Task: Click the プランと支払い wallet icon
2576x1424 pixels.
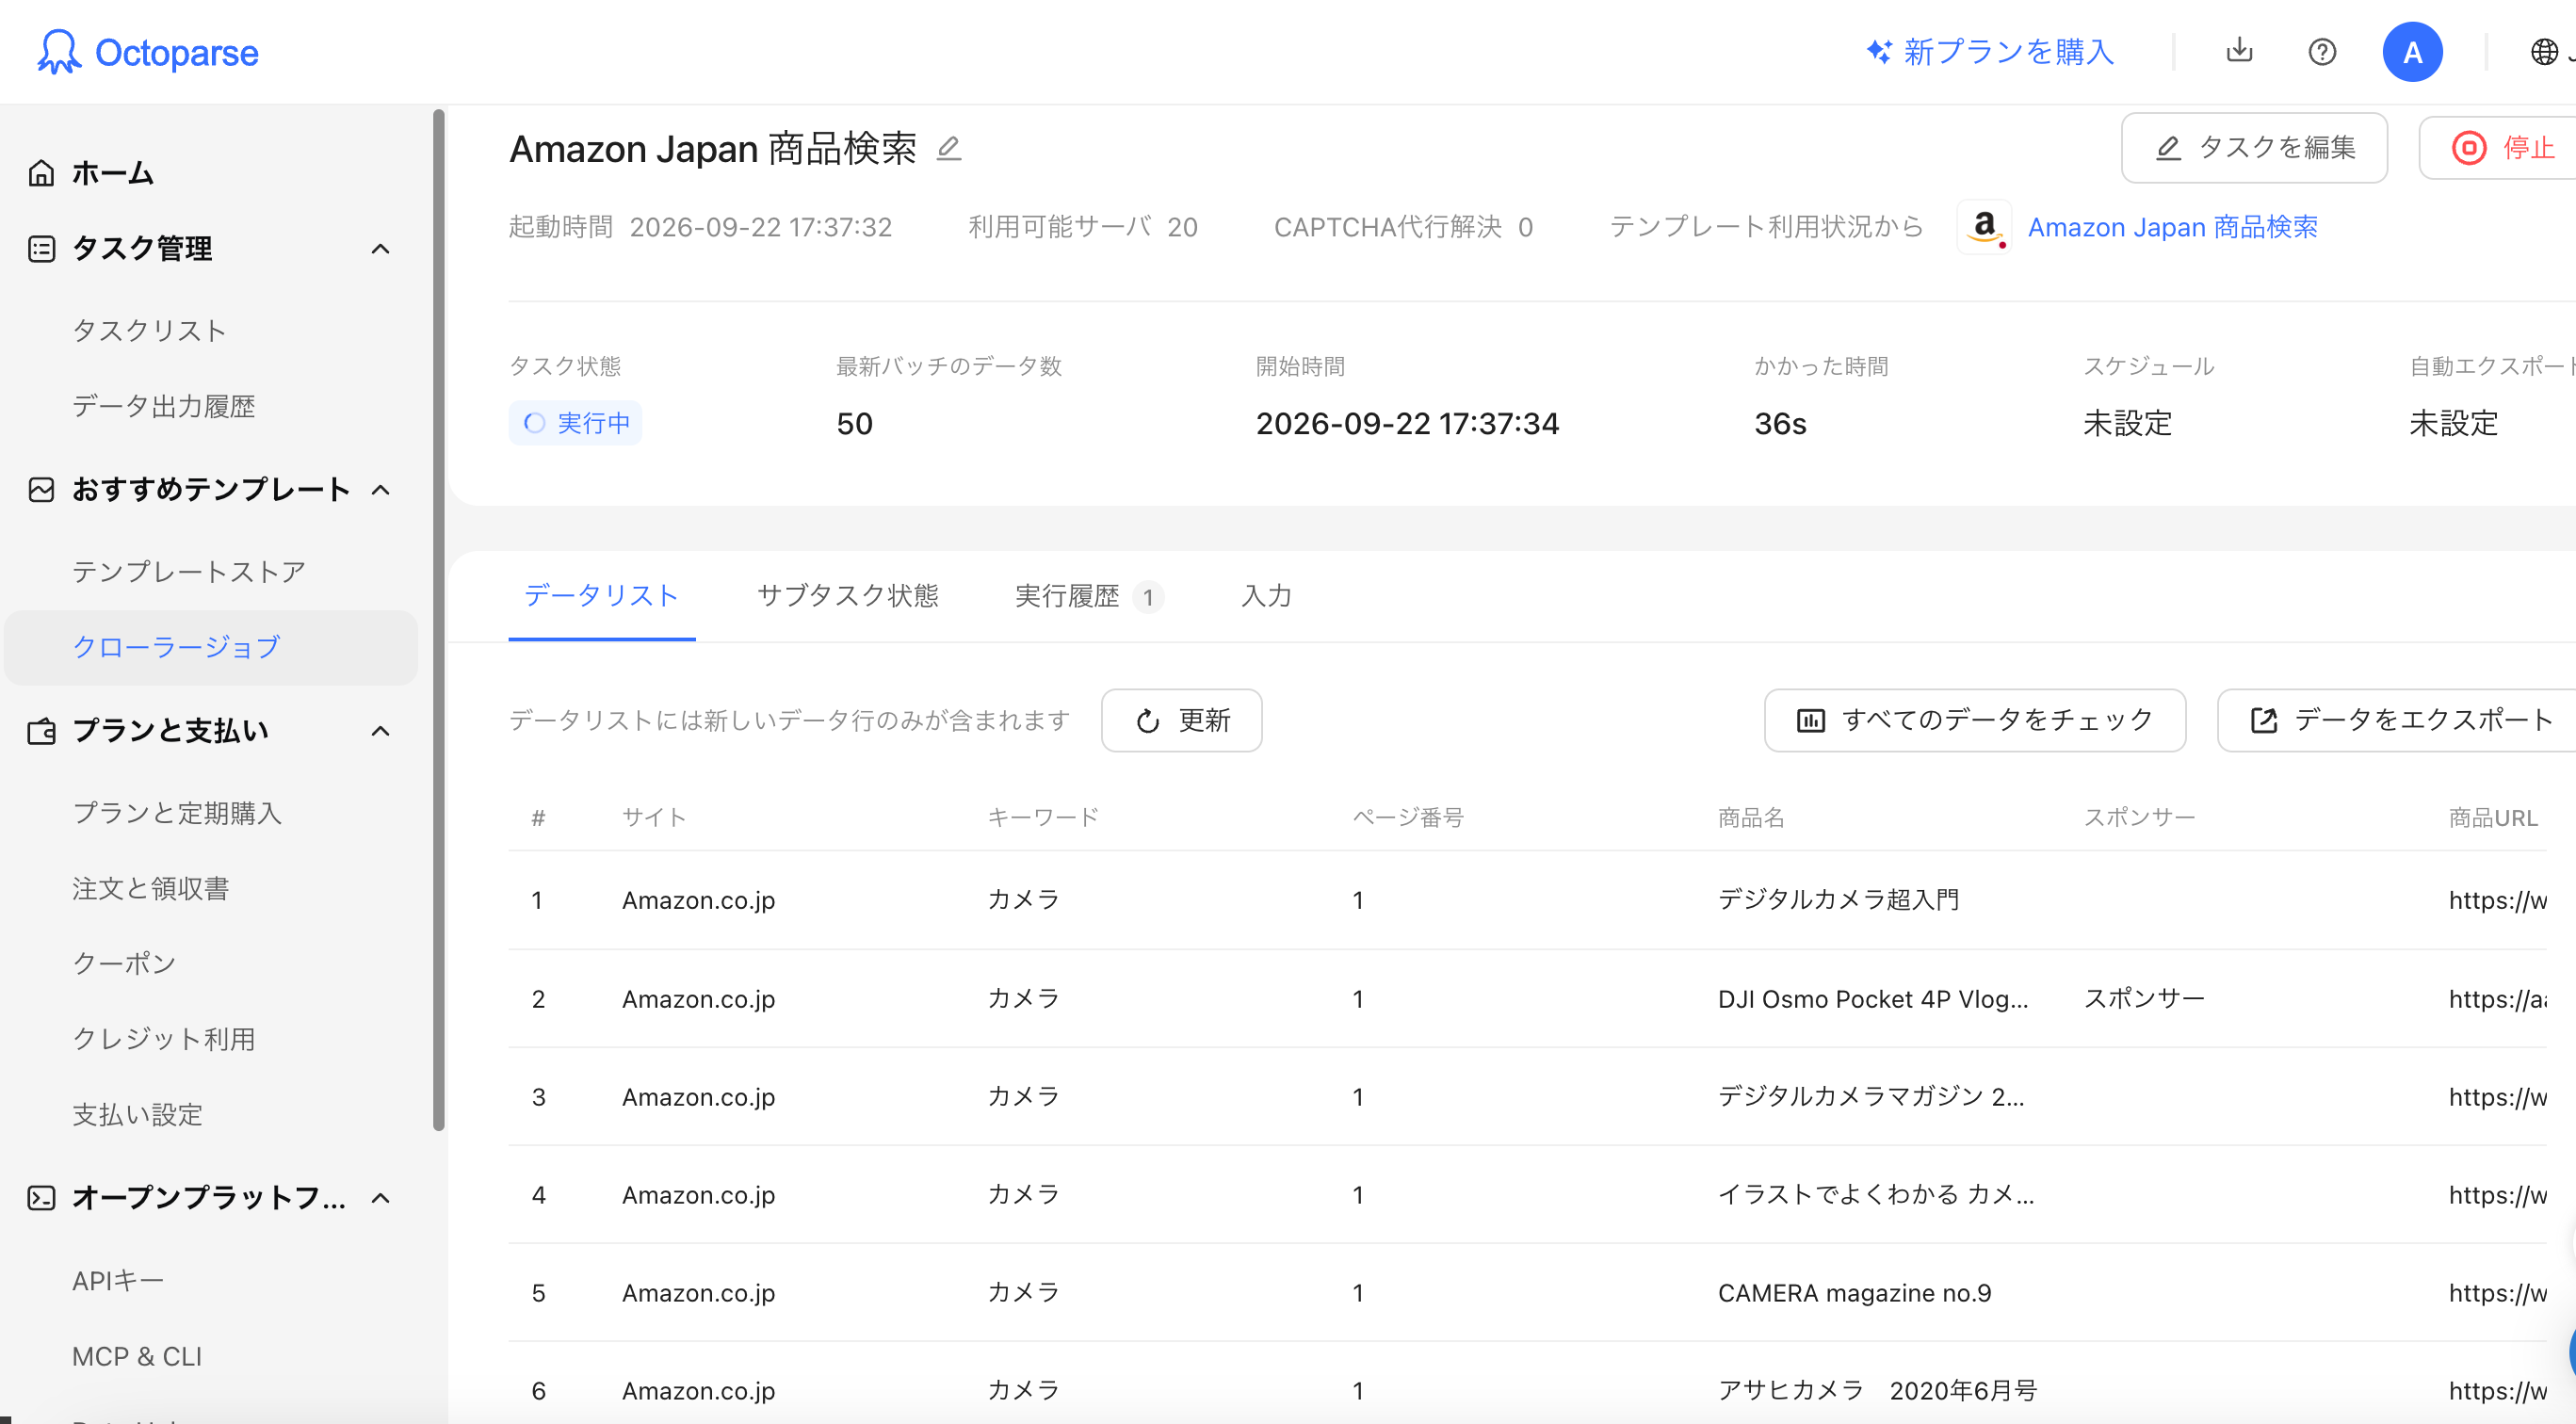Action: tap(41, 731)
